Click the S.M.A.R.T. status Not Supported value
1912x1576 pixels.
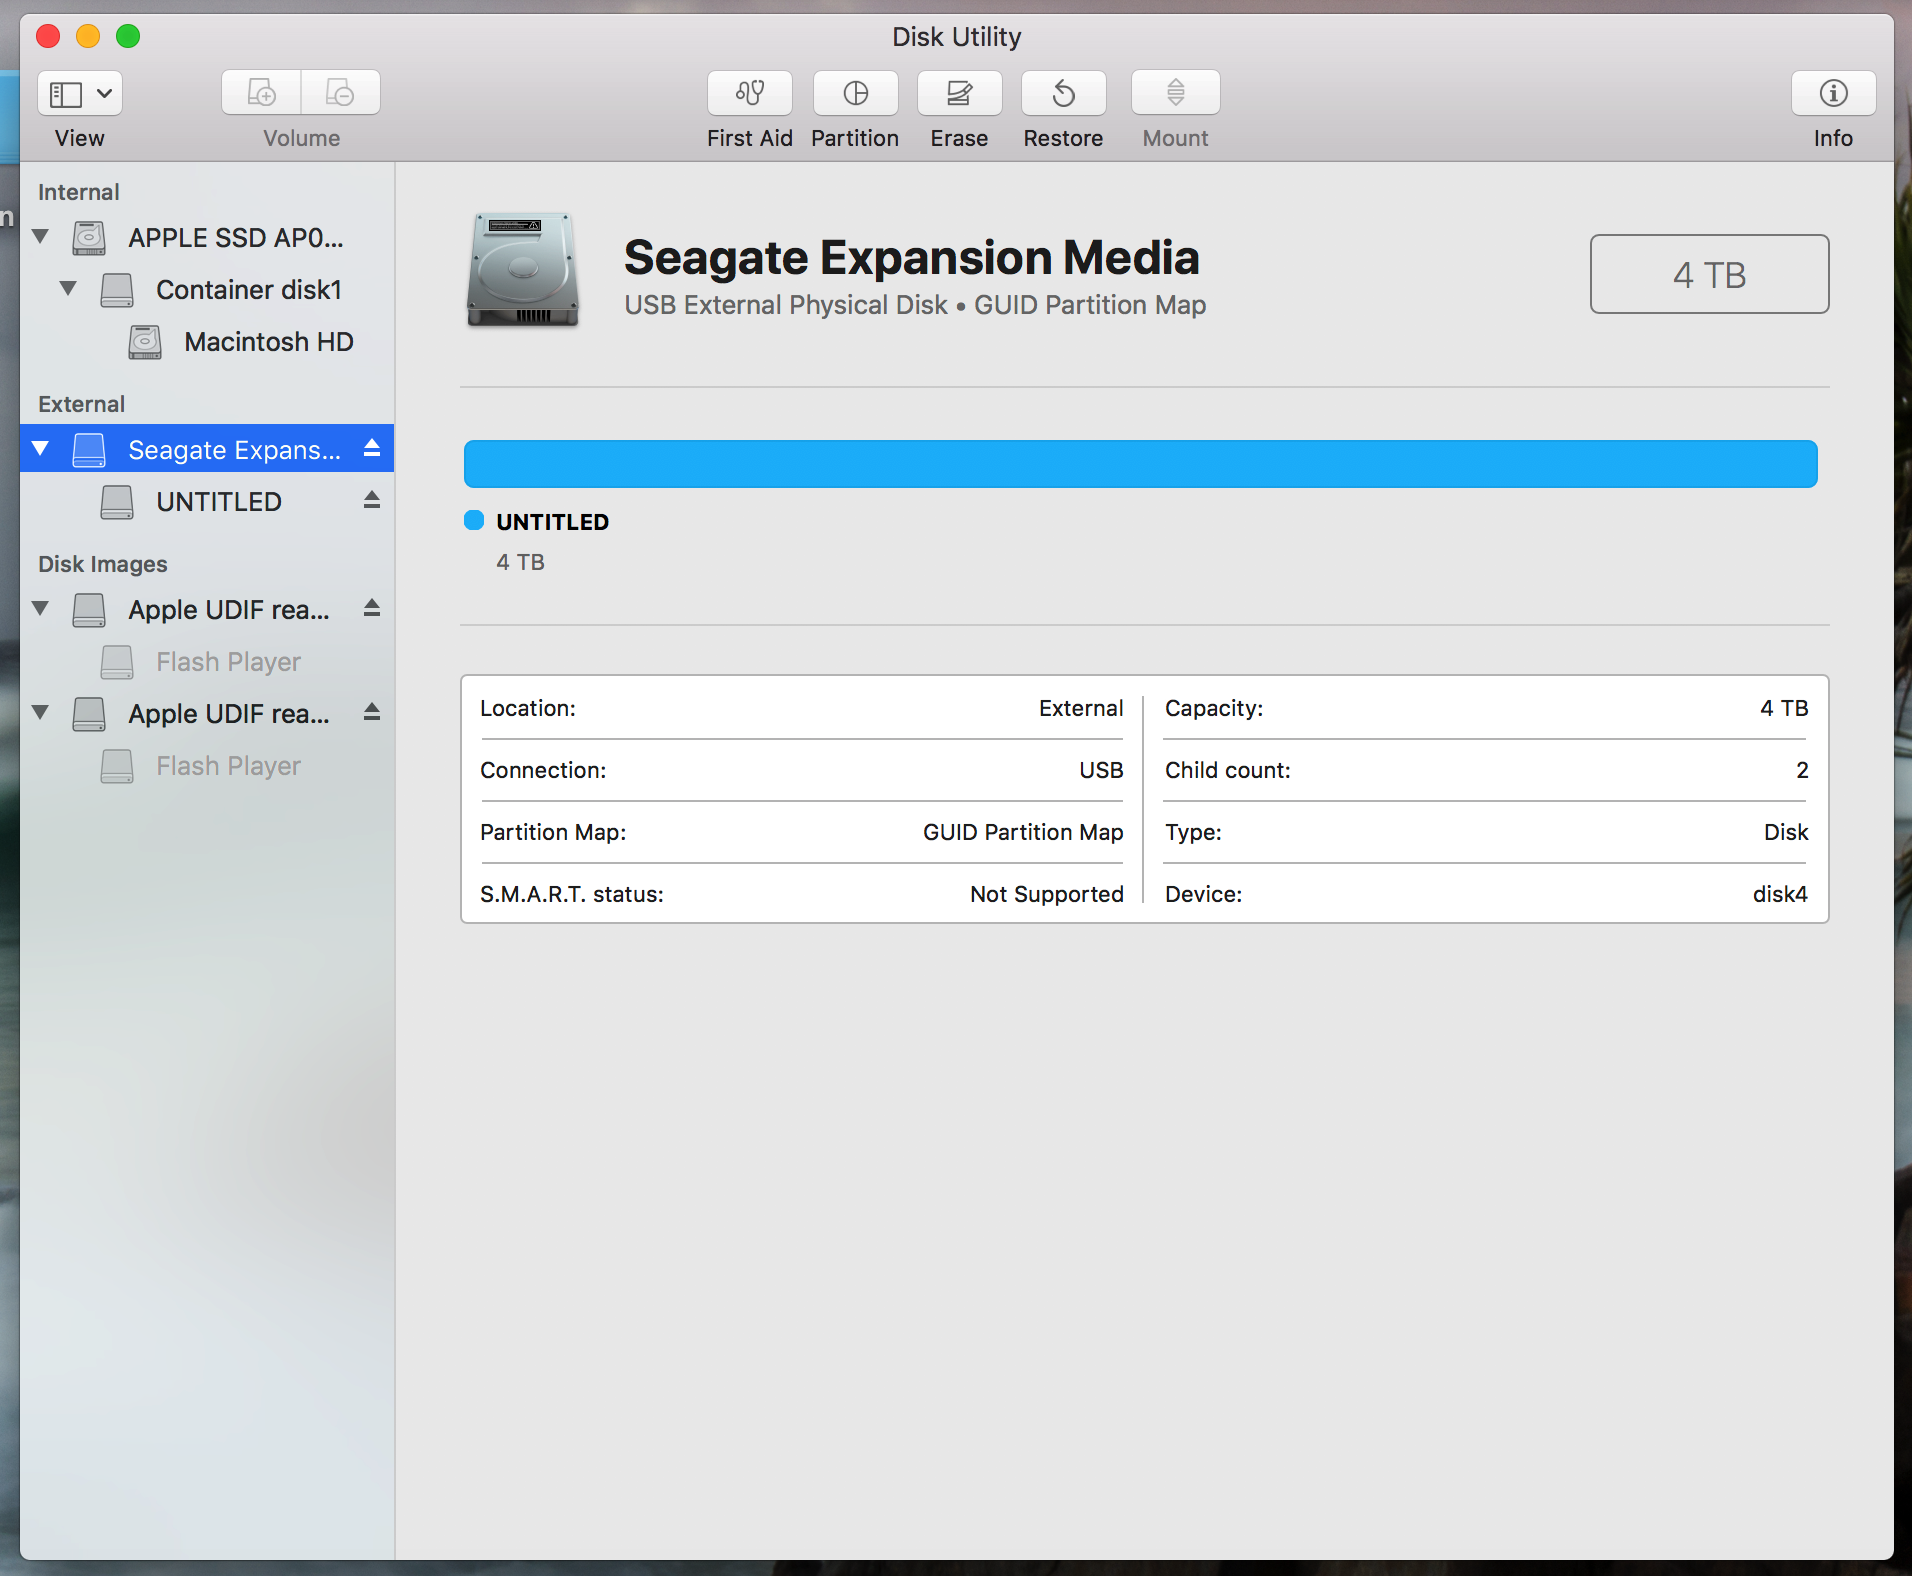pyautogui.click(x=1047, y=894)
